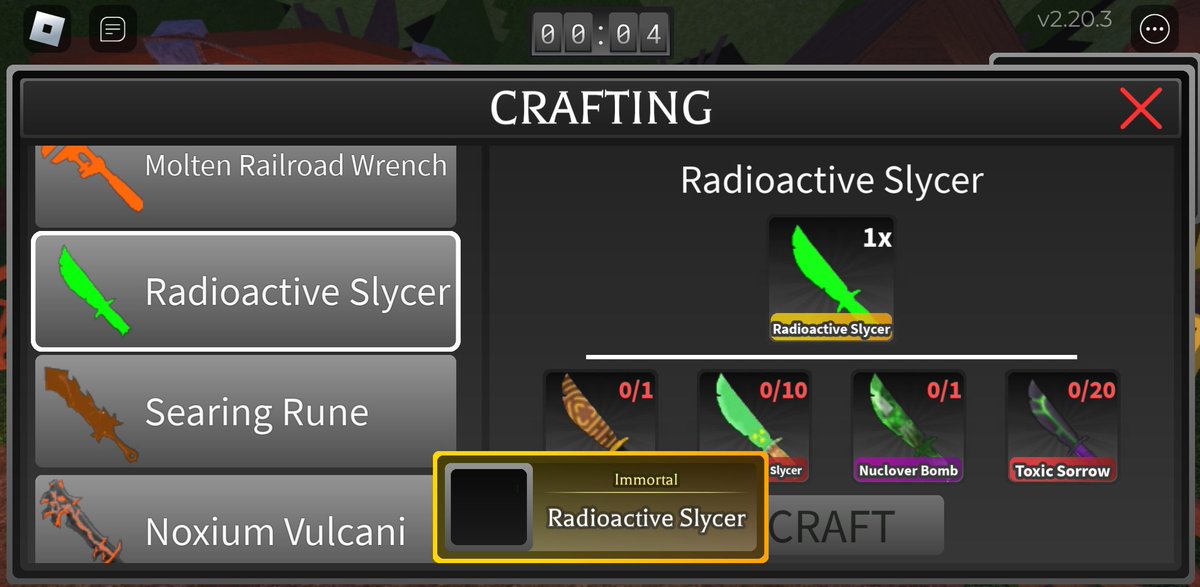
Task: Click the 0/20 quantity counter
Action: pyautogui.click(x=1089, y=390)
